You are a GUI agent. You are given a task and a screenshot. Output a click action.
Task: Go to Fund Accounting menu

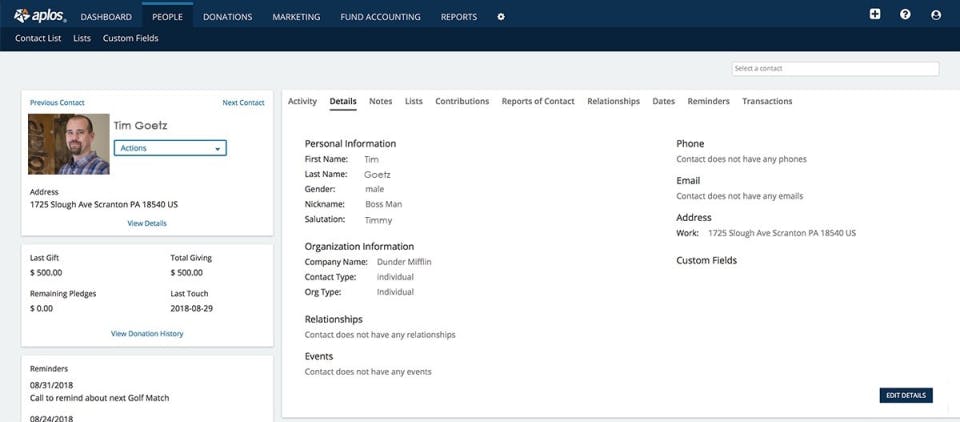[380, 17]
